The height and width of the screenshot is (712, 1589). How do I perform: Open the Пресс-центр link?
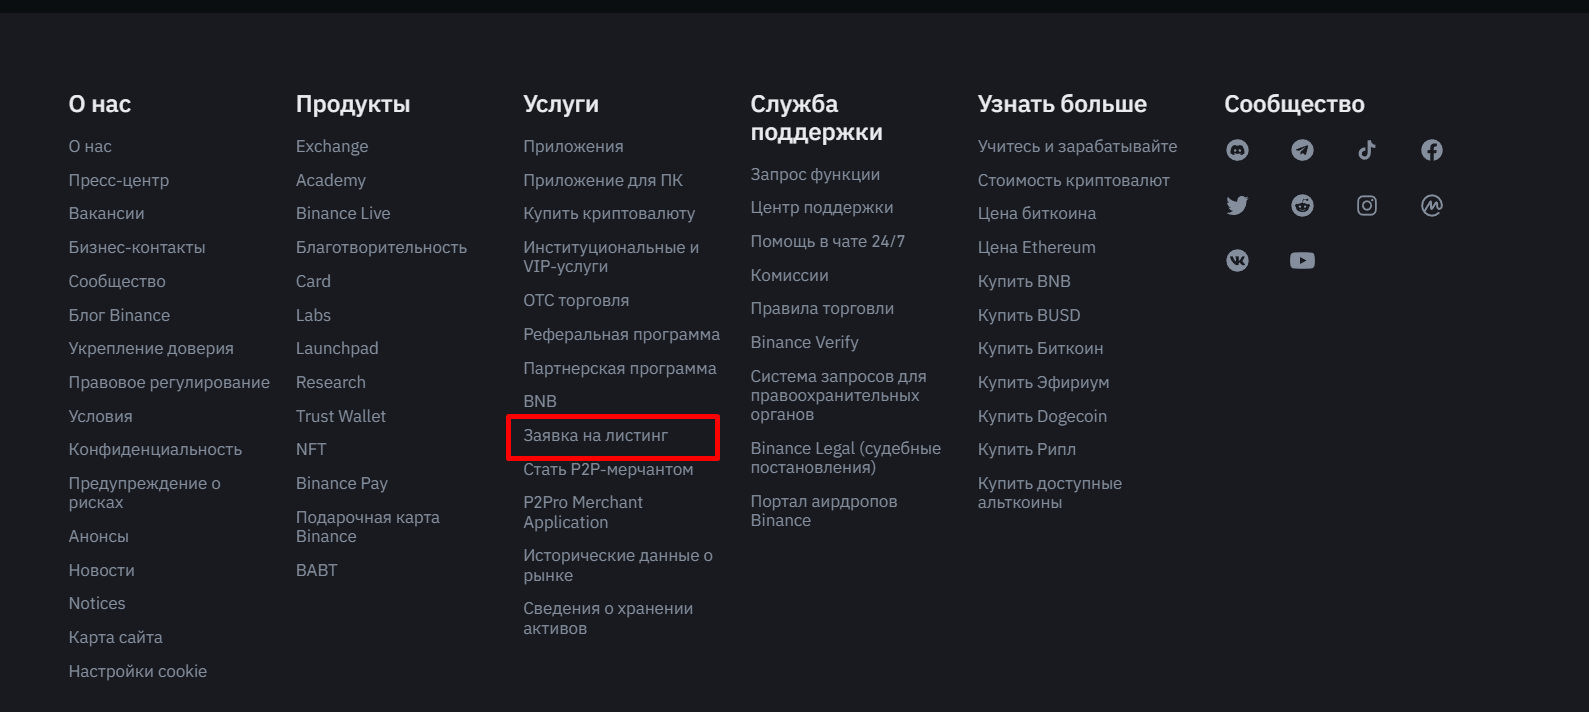119,180
